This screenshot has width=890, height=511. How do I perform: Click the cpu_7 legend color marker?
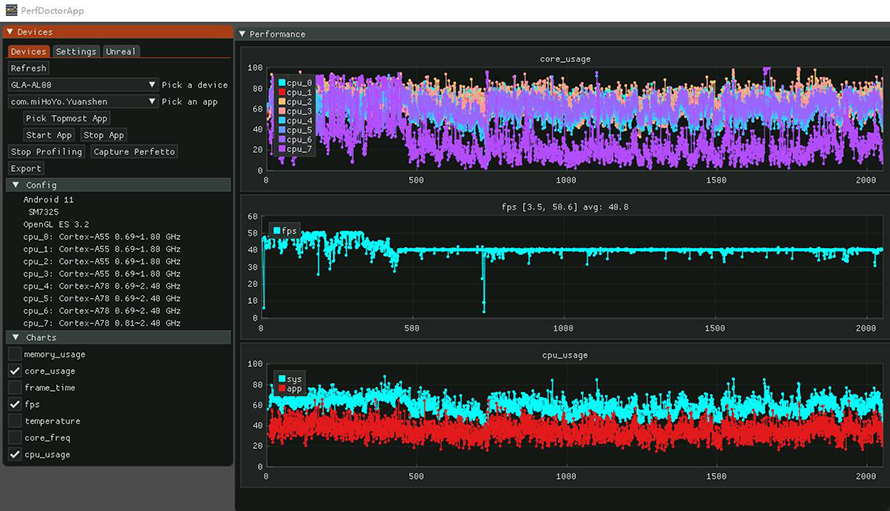click(x=283, y=149)
